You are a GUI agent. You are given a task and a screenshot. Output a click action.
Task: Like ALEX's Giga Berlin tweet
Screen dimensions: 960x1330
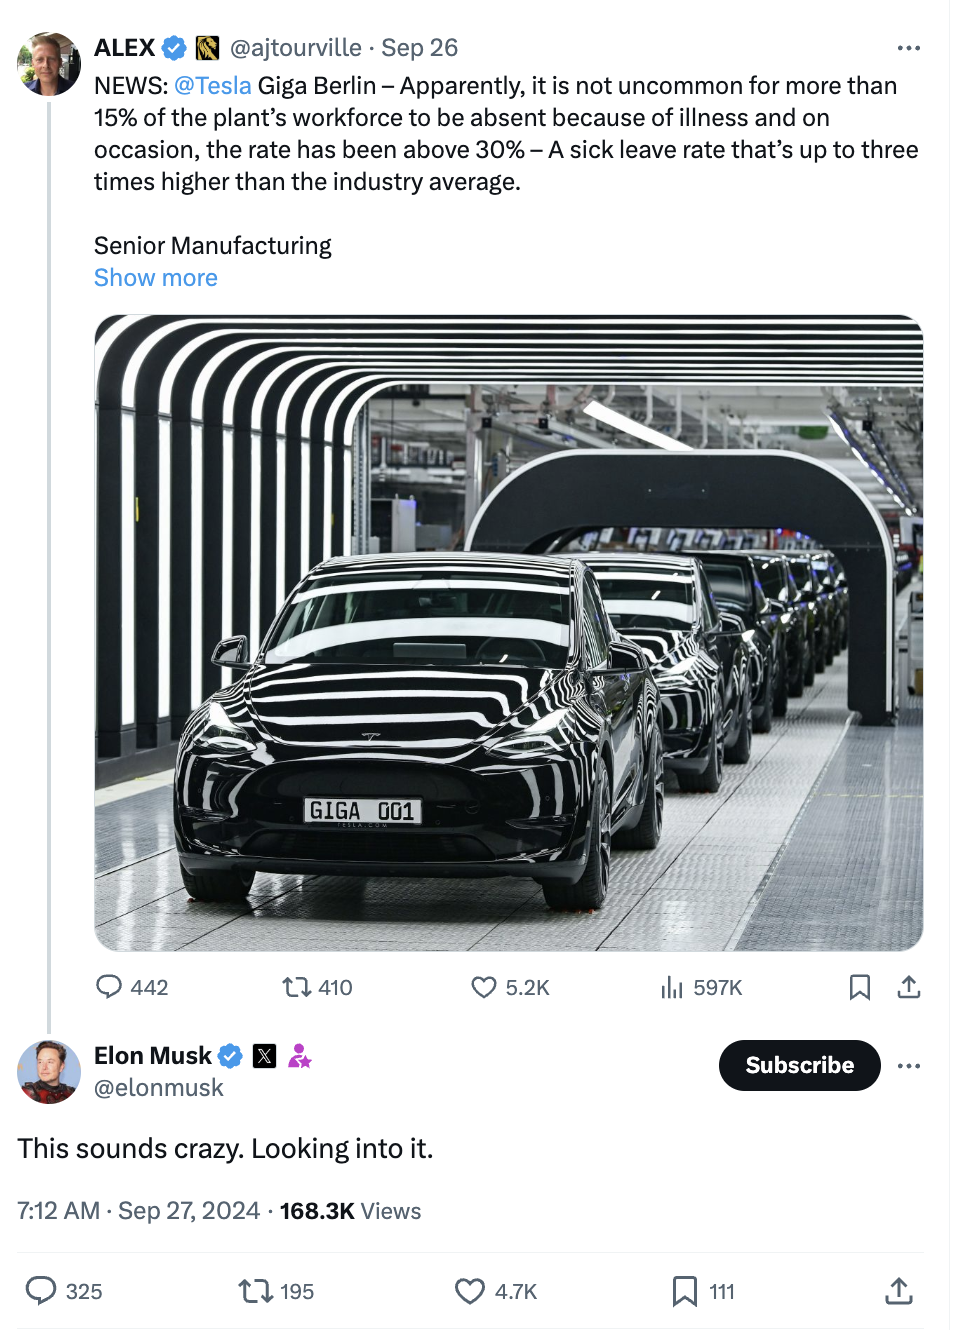coord(484,987)
